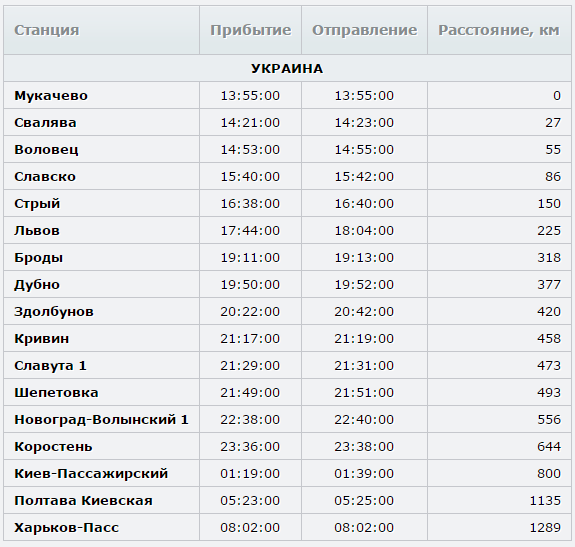Screen dimensions: 575x547
Task: Select the Воловец station cell
Action: [102, 150]
